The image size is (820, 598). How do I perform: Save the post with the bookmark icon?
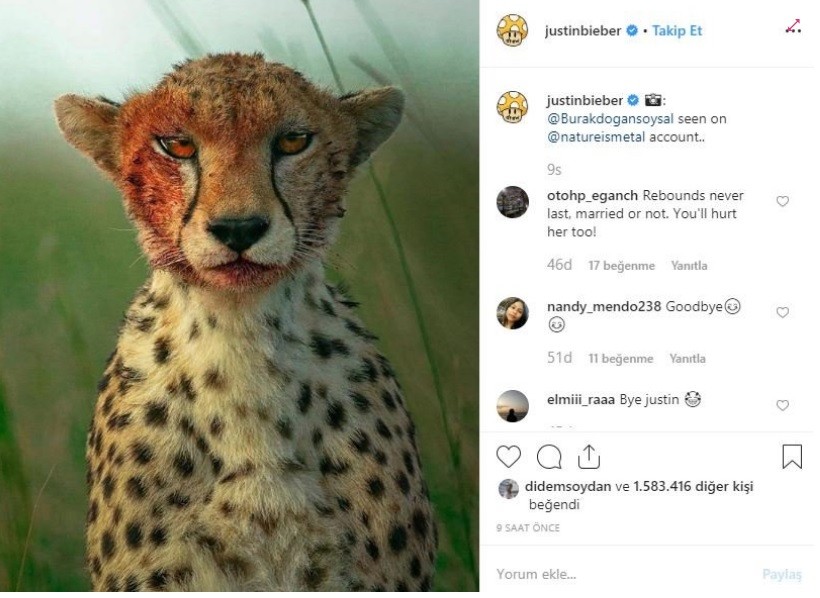click(x=791, y=456)
